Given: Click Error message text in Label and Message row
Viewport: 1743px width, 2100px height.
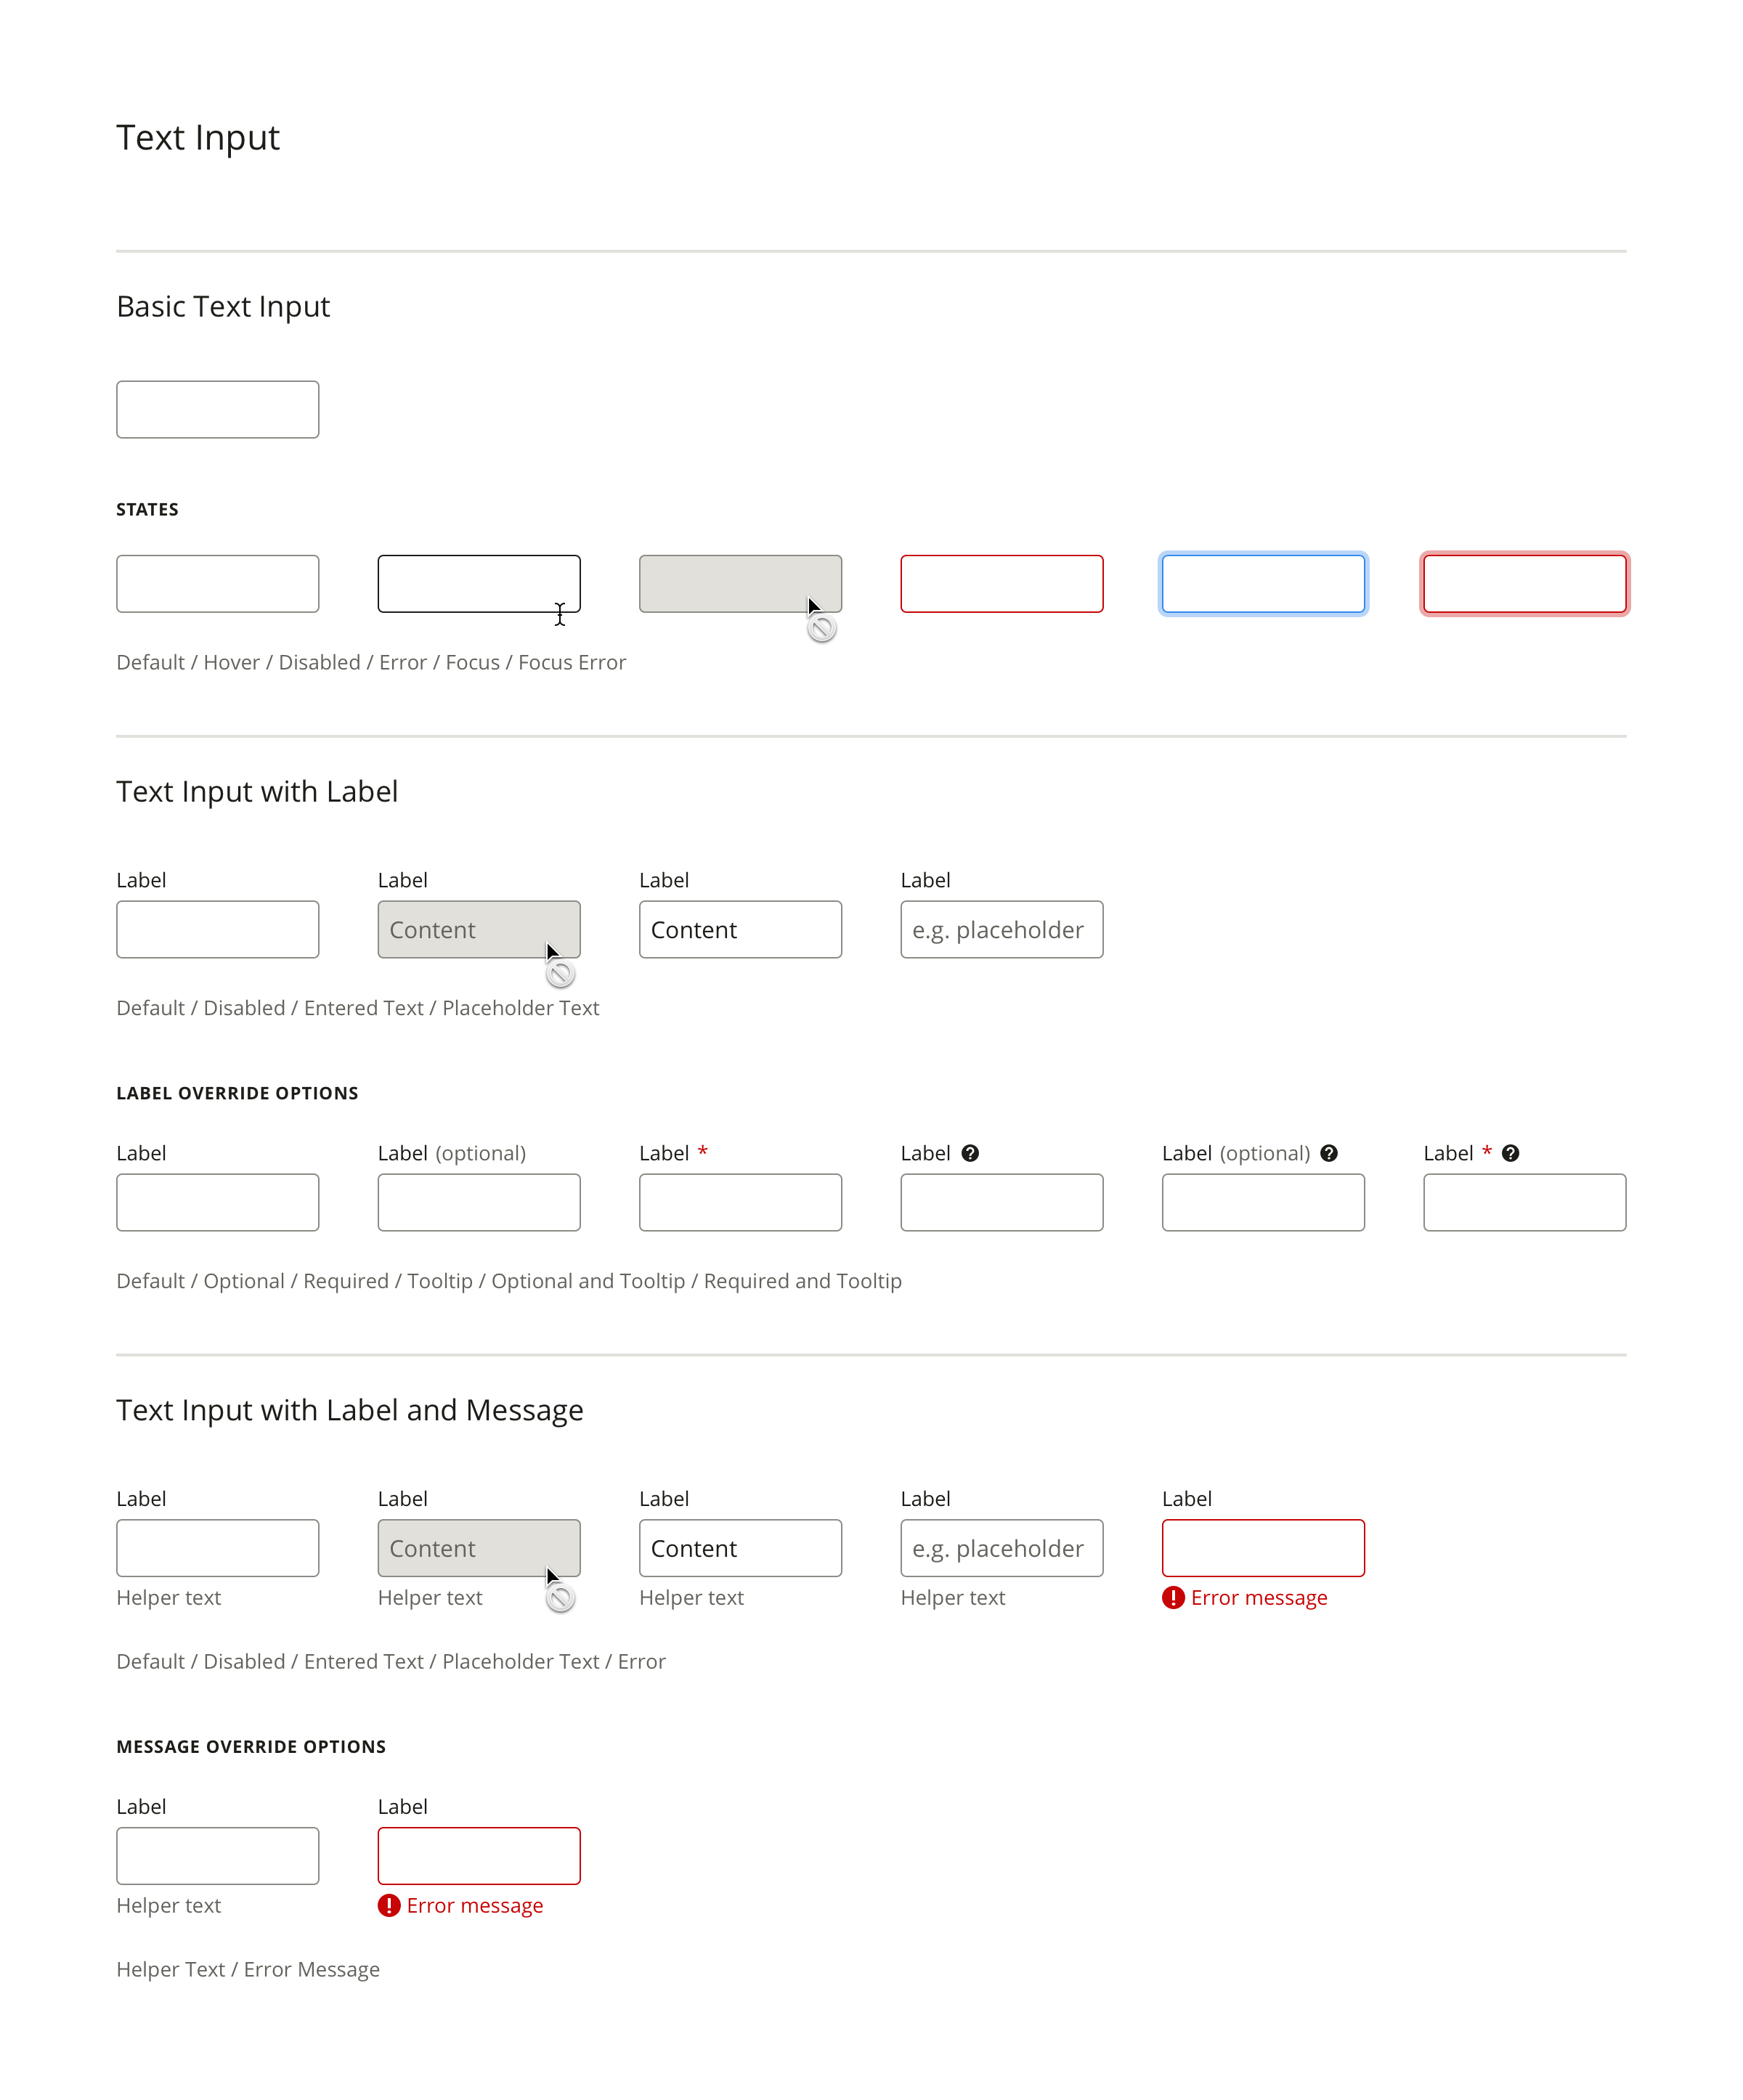Looking at the screenshot, I should (x=1259, y=1598).
